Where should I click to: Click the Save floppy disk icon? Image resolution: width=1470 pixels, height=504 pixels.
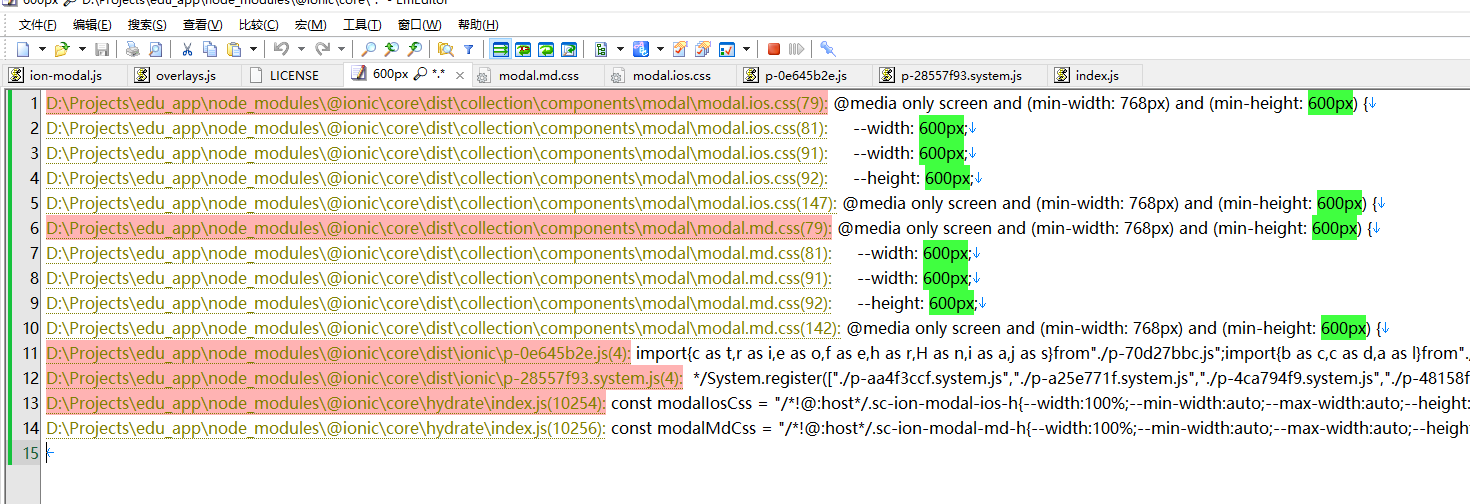click(x=102, y=49)
